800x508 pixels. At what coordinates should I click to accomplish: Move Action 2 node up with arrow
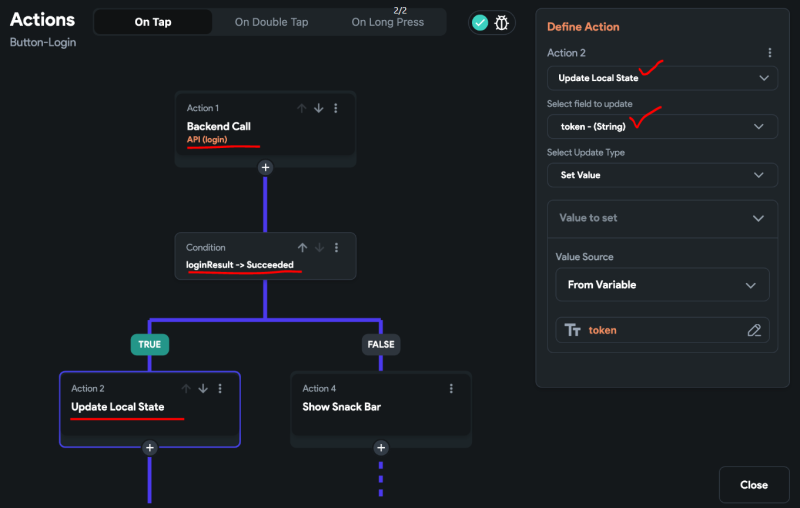point(186,389)
